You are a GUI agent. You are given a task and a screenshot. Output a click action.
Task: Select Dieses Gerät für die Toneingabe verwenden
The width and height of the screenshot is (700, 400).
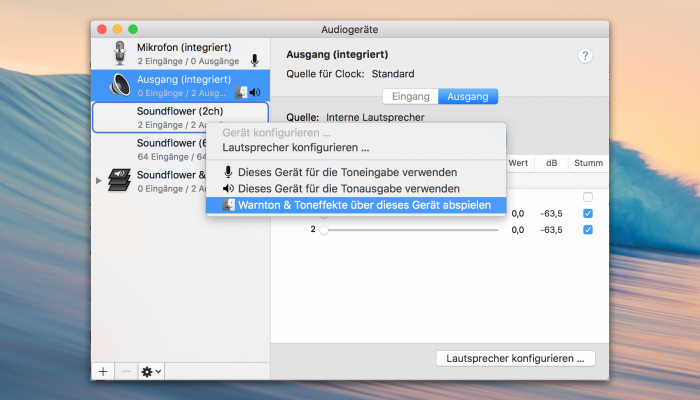[x=356, y=172]
